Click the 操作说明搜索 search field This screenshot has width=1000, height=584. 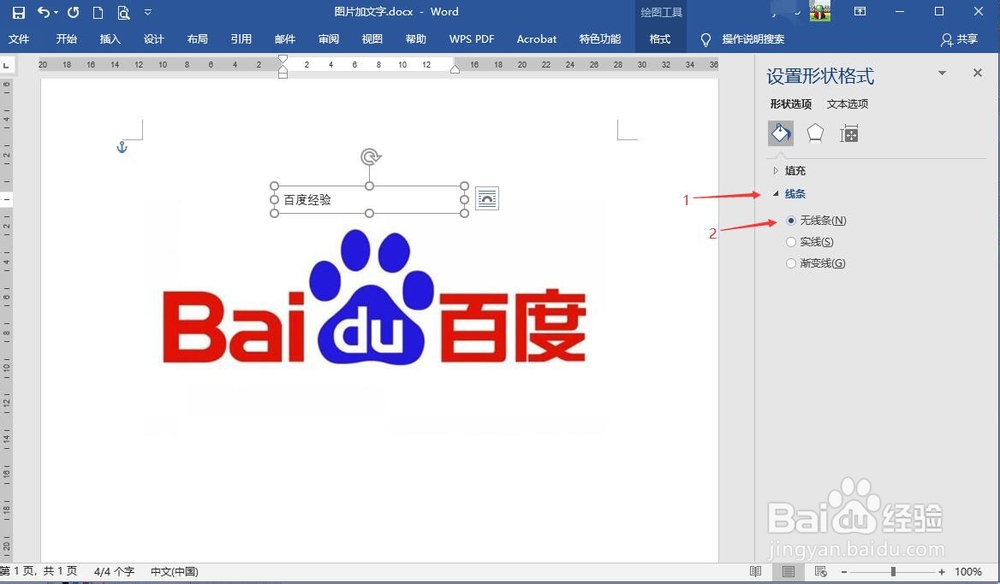click(753, 39)
